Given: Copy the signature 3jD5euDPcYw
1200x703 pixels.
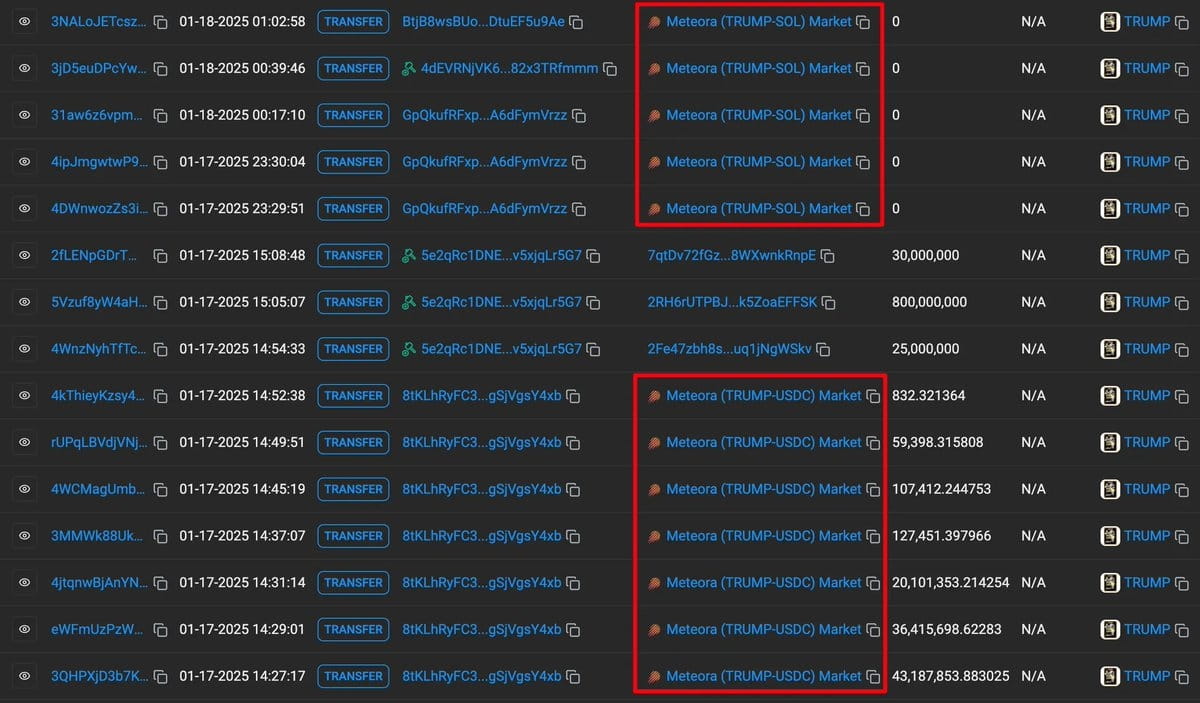Looking at the screenshot, I should pos(161,68).
